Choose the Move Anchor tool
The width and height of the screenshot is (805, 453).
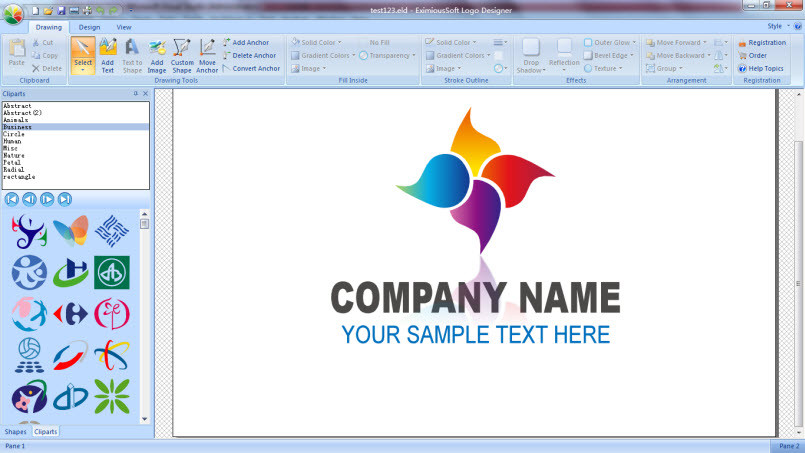pos(207,55)
